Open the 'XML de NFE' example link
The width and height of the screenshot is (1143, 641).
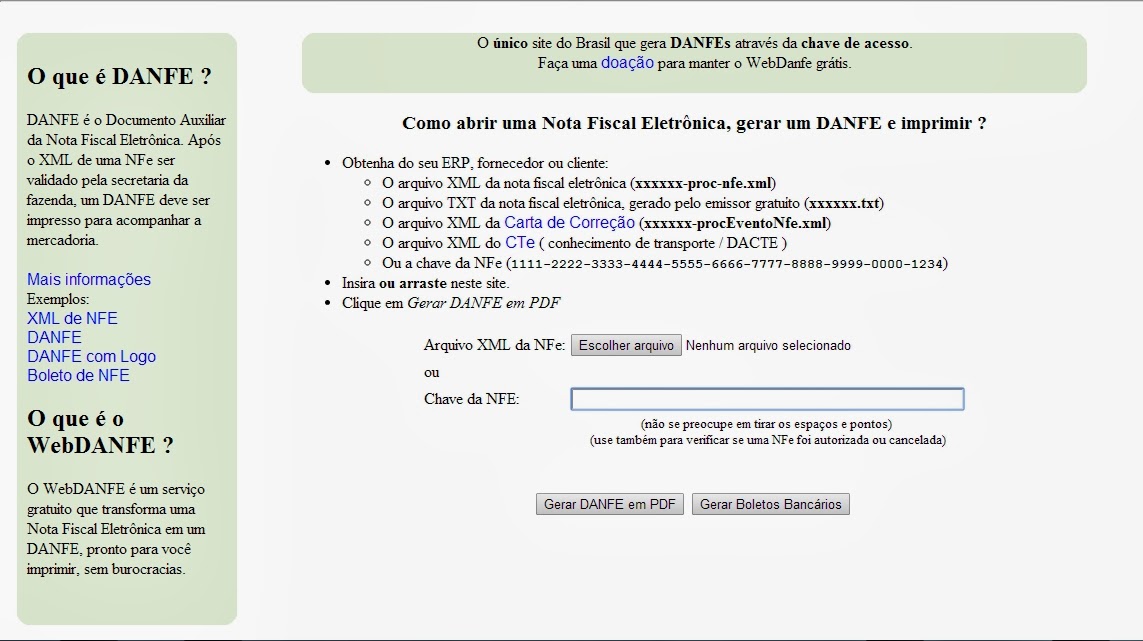[x=72, y=318]
